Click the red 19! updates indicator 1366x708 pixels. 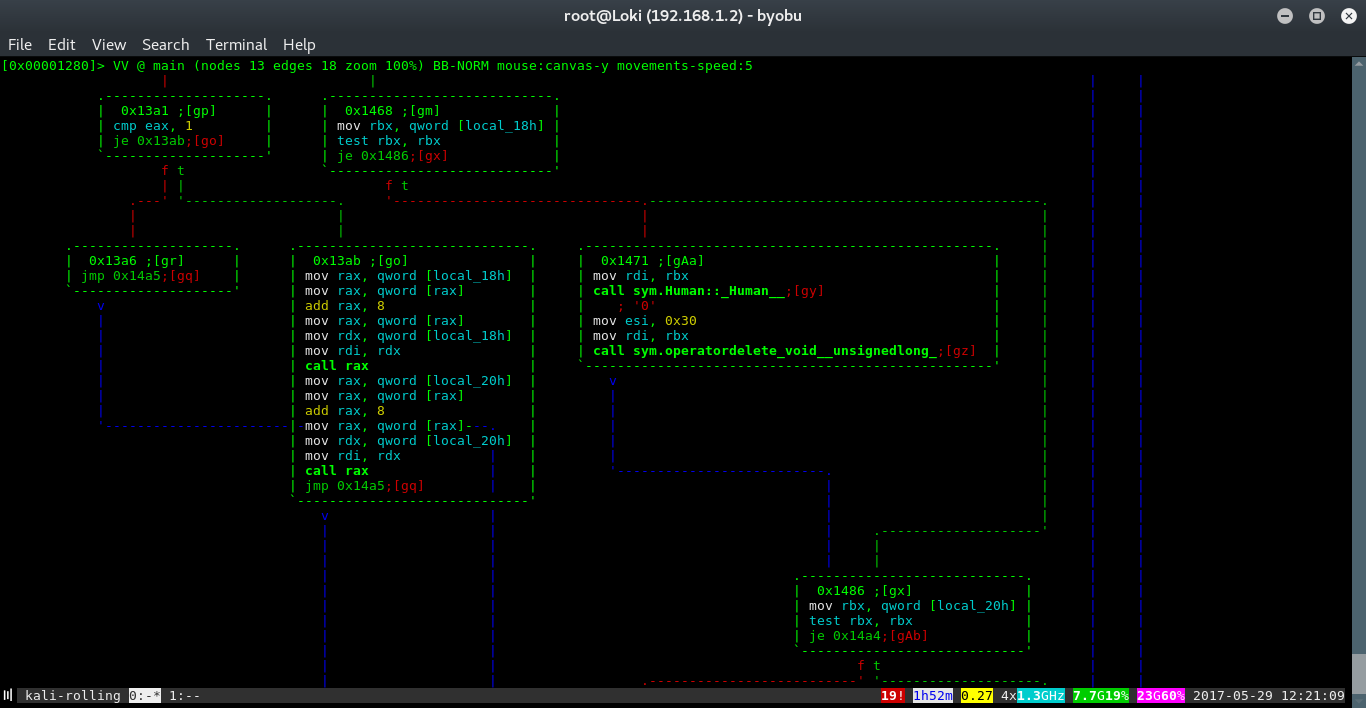[893, 695]
